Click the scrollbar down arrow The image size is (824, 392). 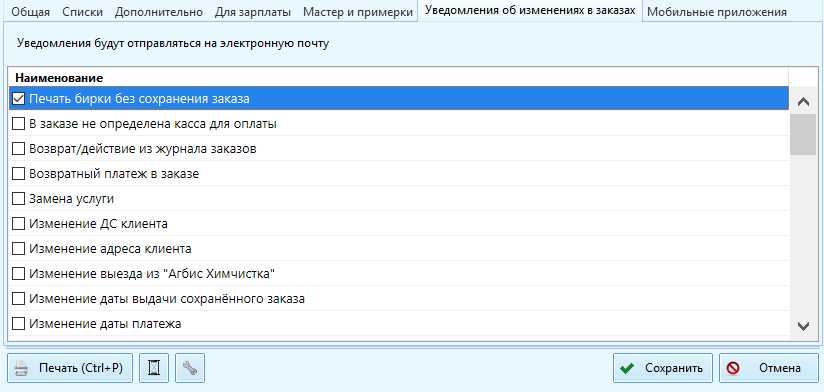[x=803, y=326]
